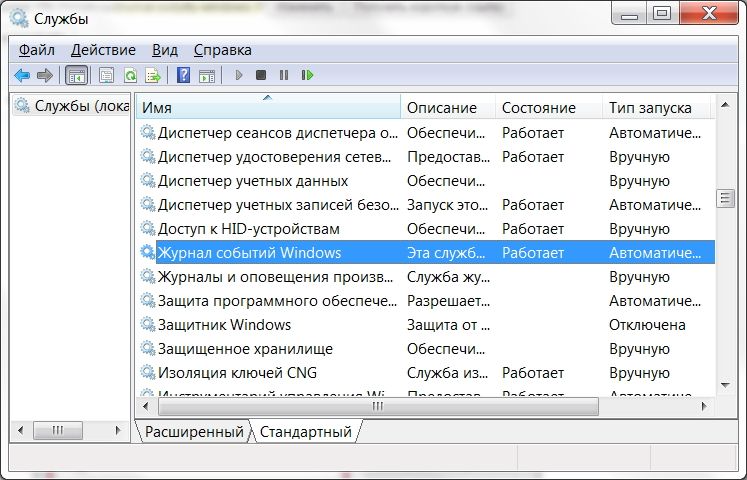747x480 pixels.
Task: Select Службы (локальные) in the tree
Action: 71,105
